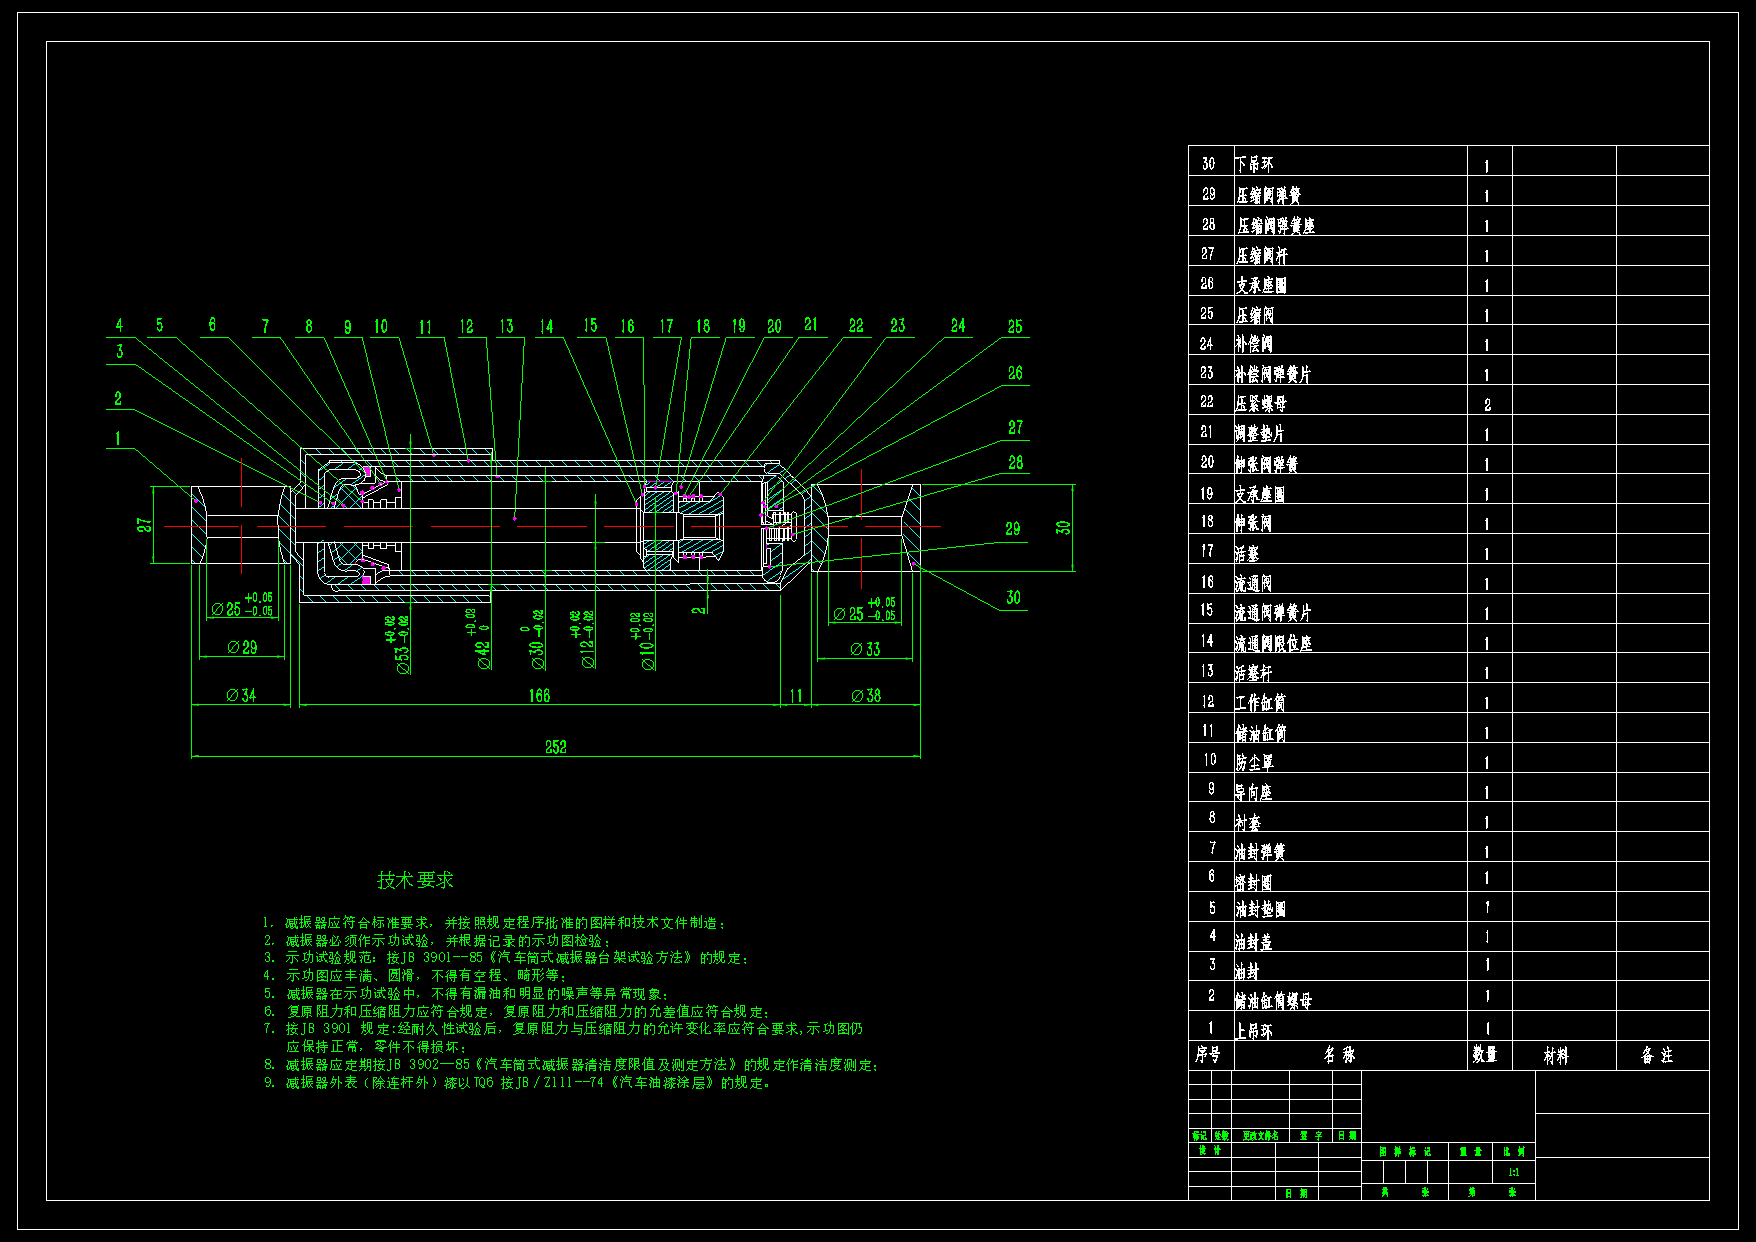Select the ∅29 diameter dimension

coord(242,647)
